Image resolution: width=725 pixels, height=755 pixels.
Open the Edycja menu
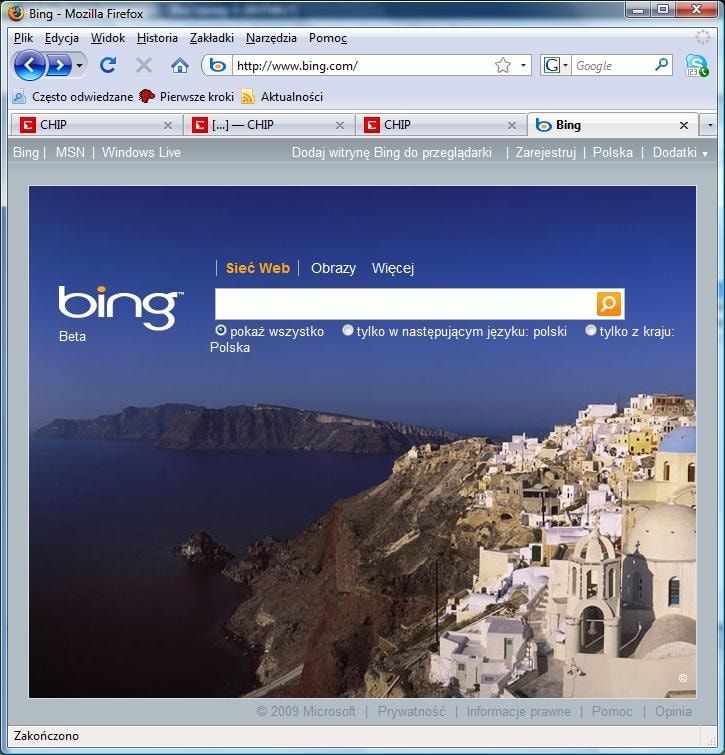coord(62,38)
